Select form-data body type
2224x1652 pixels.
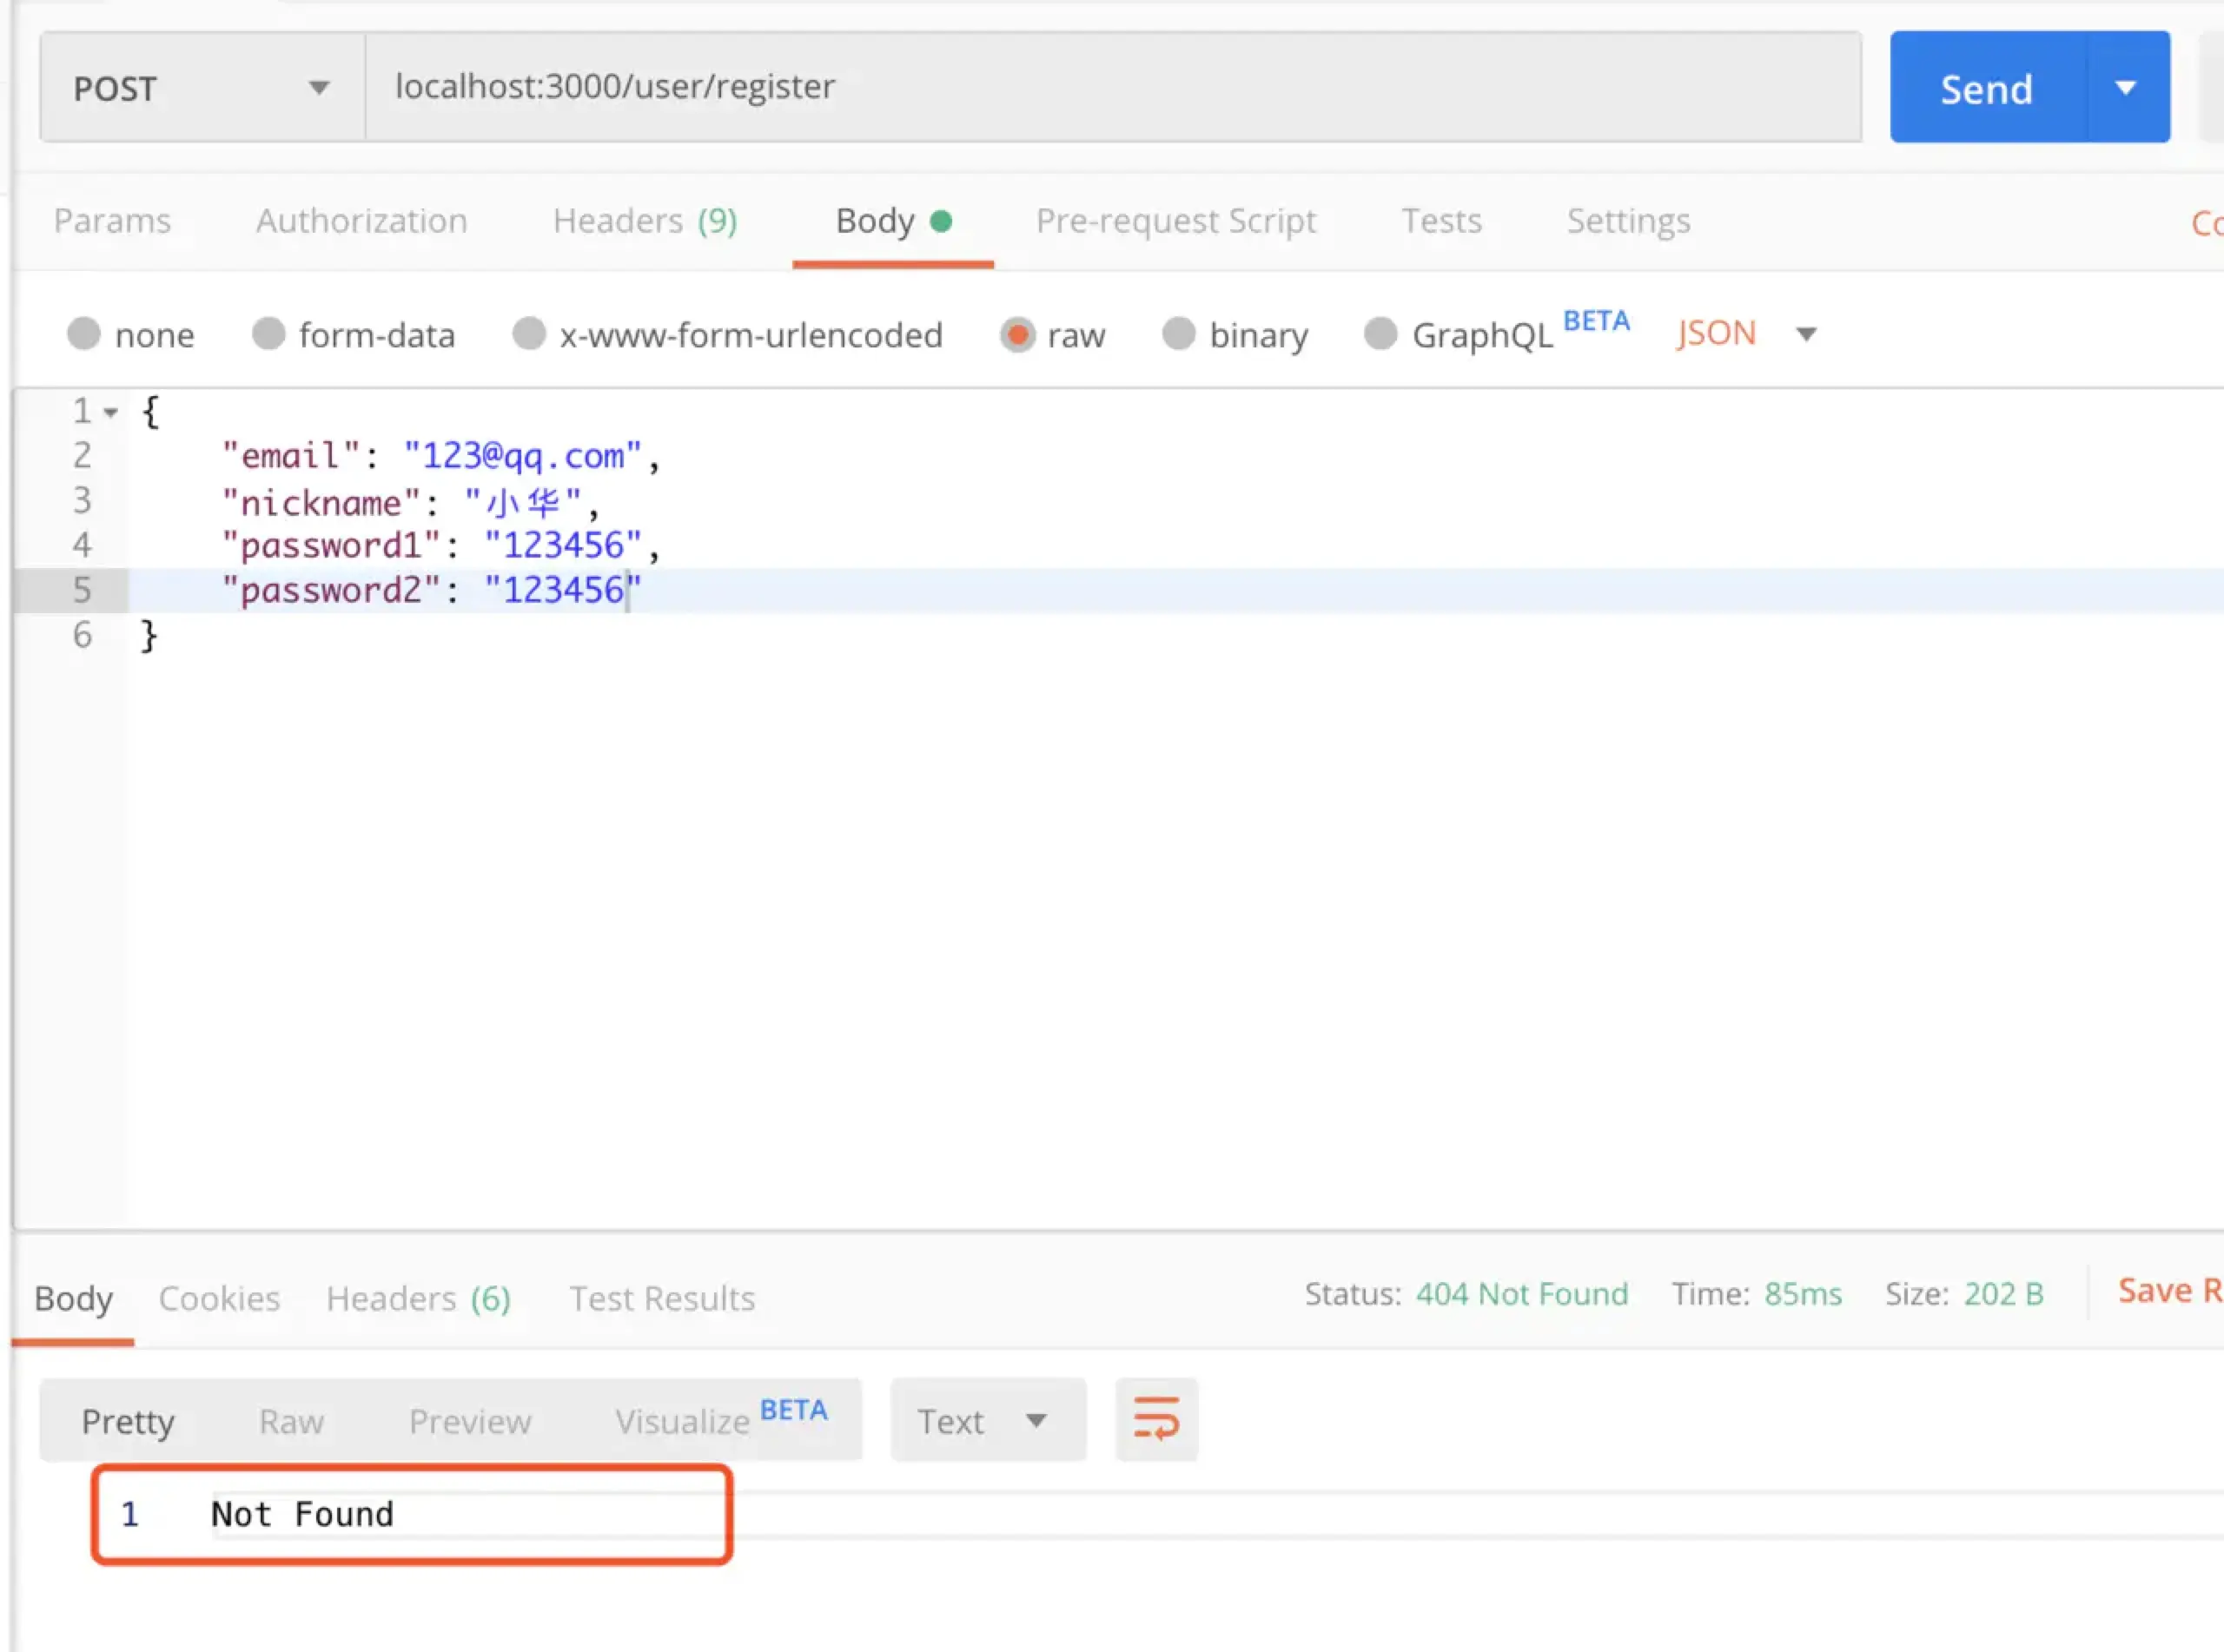click(269, 333)
